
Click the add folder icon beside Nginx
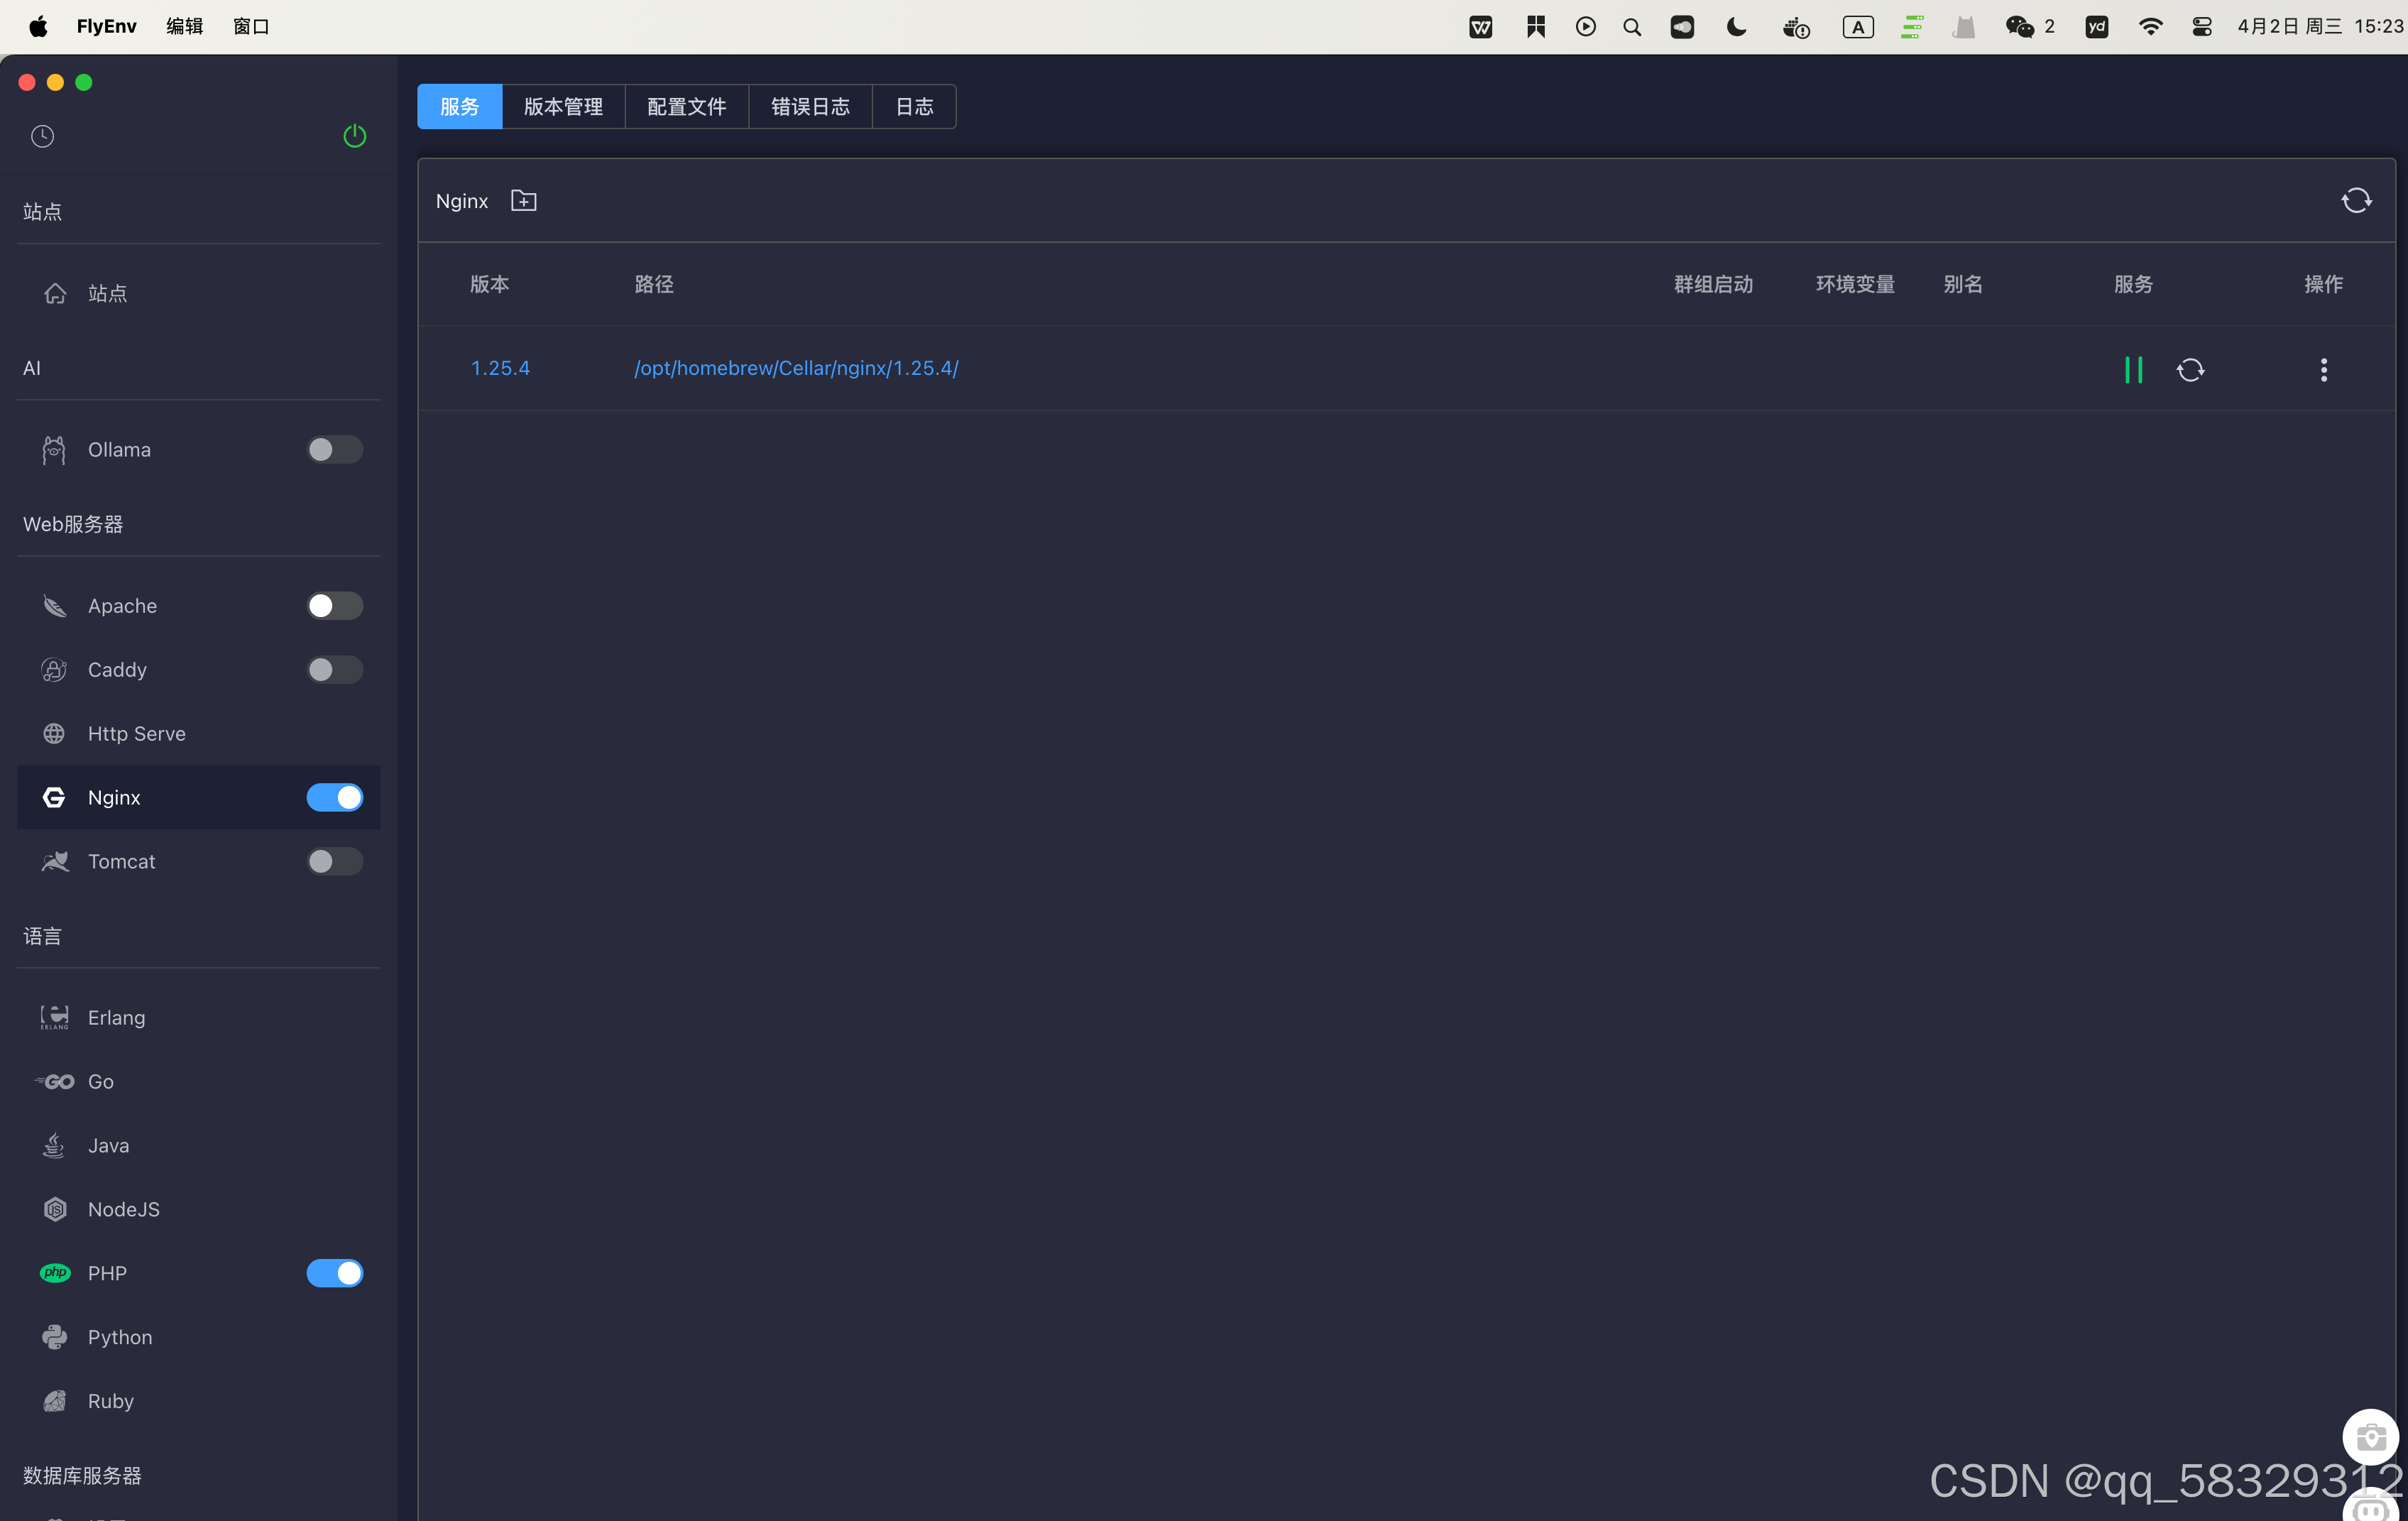tap(523, 201)
